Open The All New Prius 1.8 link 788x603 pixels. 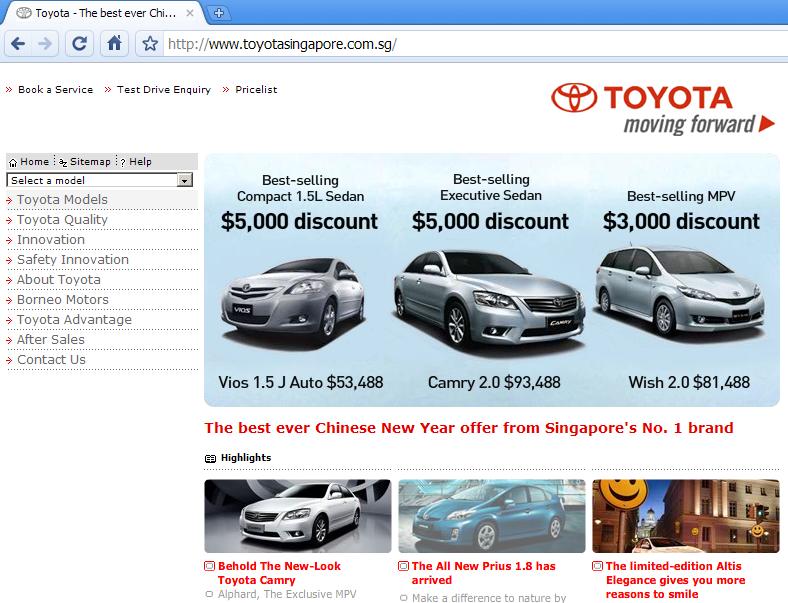coord(483,573)
